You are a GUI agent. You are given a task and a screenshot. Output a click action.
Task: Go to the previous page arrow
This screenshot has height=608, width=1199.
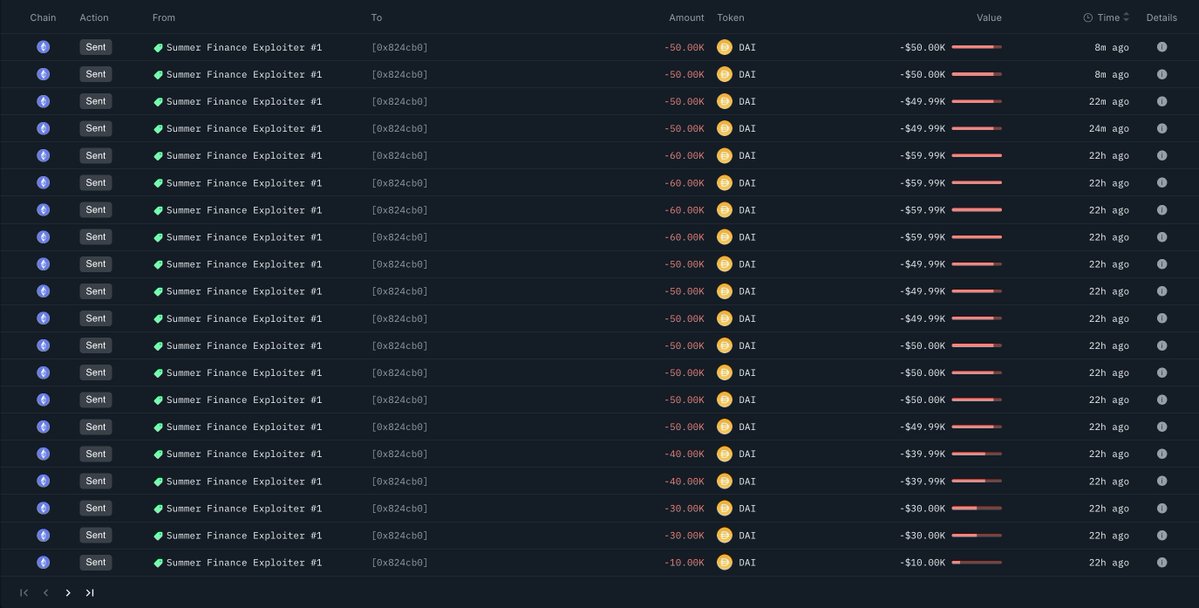(x=46, y=593)
